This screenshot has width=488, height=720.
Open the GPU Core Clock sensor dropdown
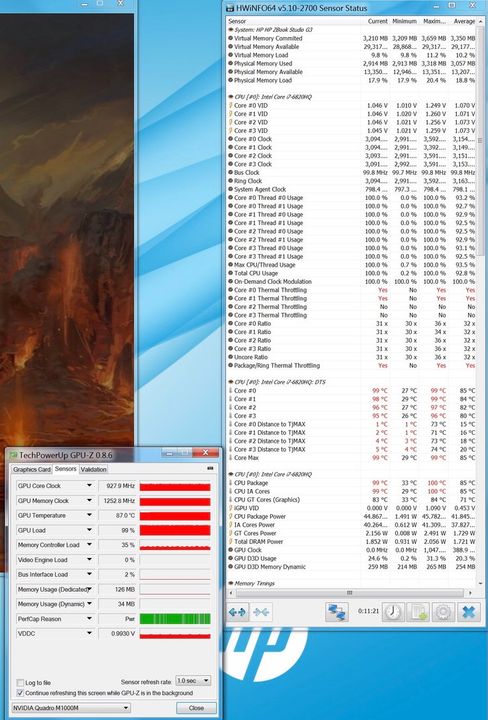click(x=90, y=486)
